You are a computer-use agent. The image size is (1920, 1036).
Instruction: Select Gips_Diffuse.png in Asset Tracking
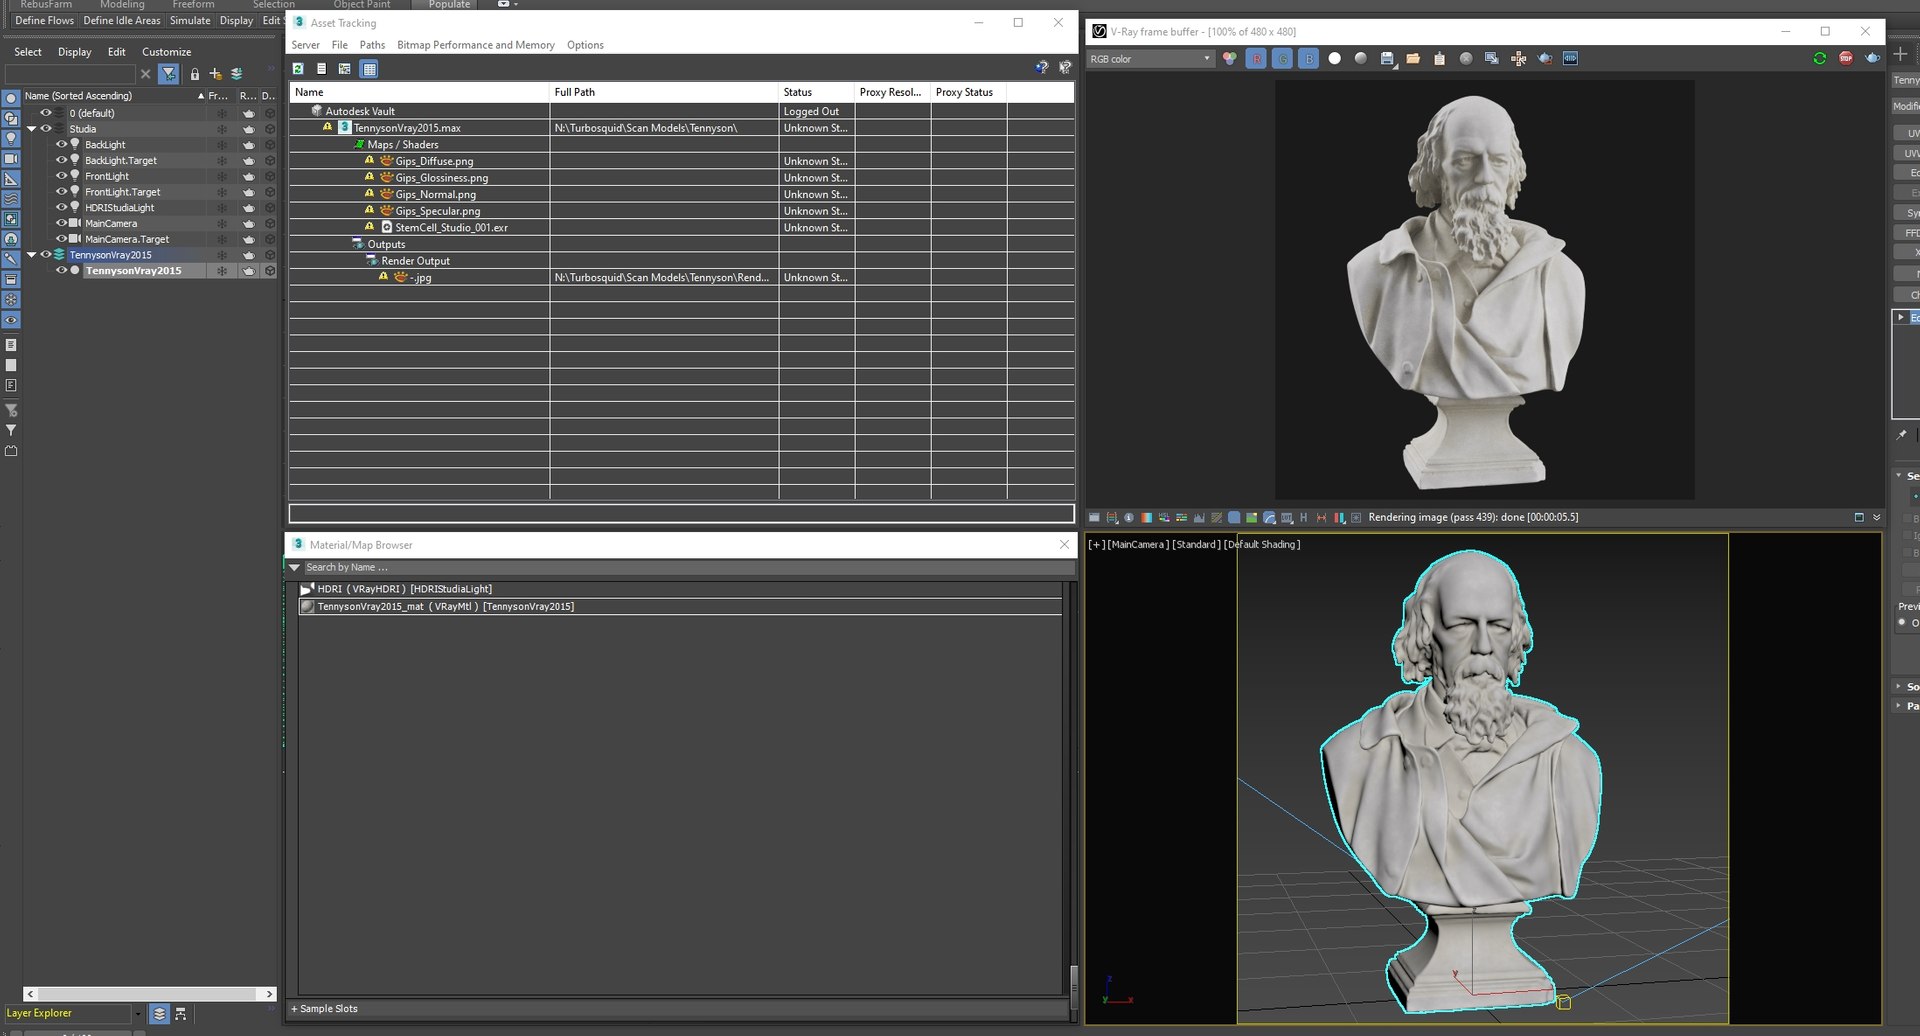pos(434,161)
